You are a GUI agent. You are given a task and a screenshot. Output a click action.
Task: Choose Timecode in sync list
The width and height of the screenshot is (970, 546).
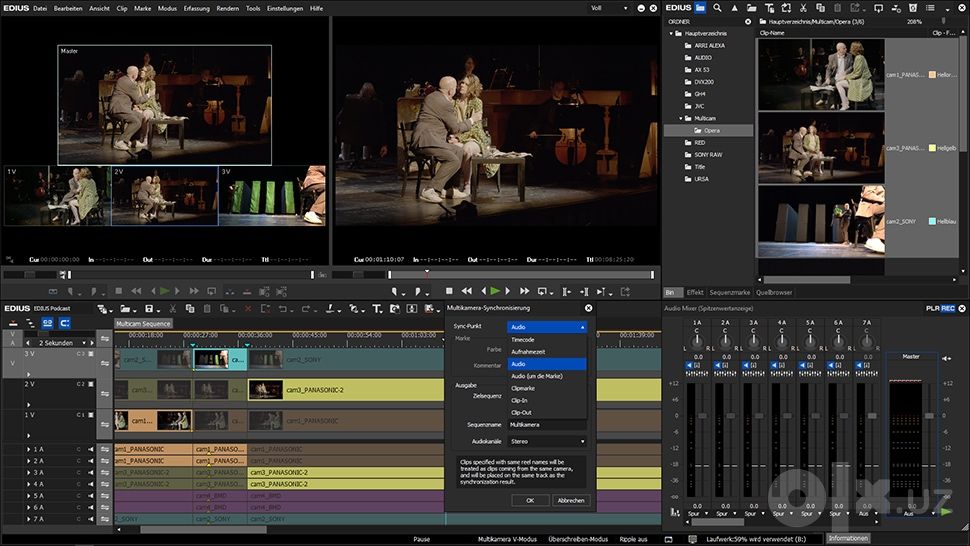547,339
